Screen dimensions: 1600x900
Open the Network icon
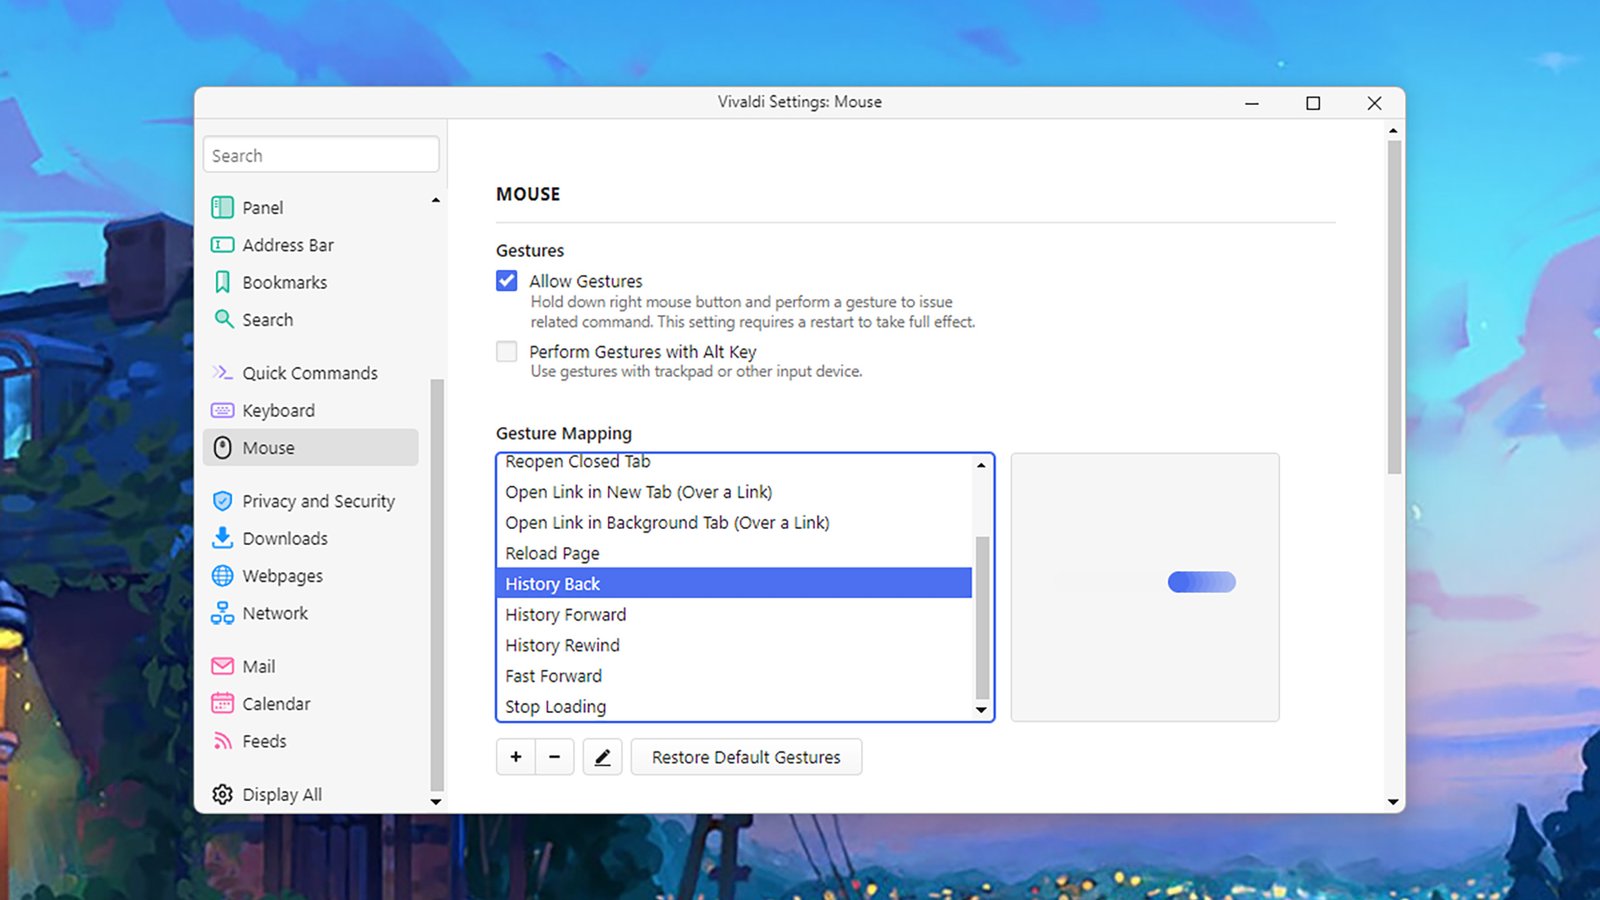click(223, 613)
